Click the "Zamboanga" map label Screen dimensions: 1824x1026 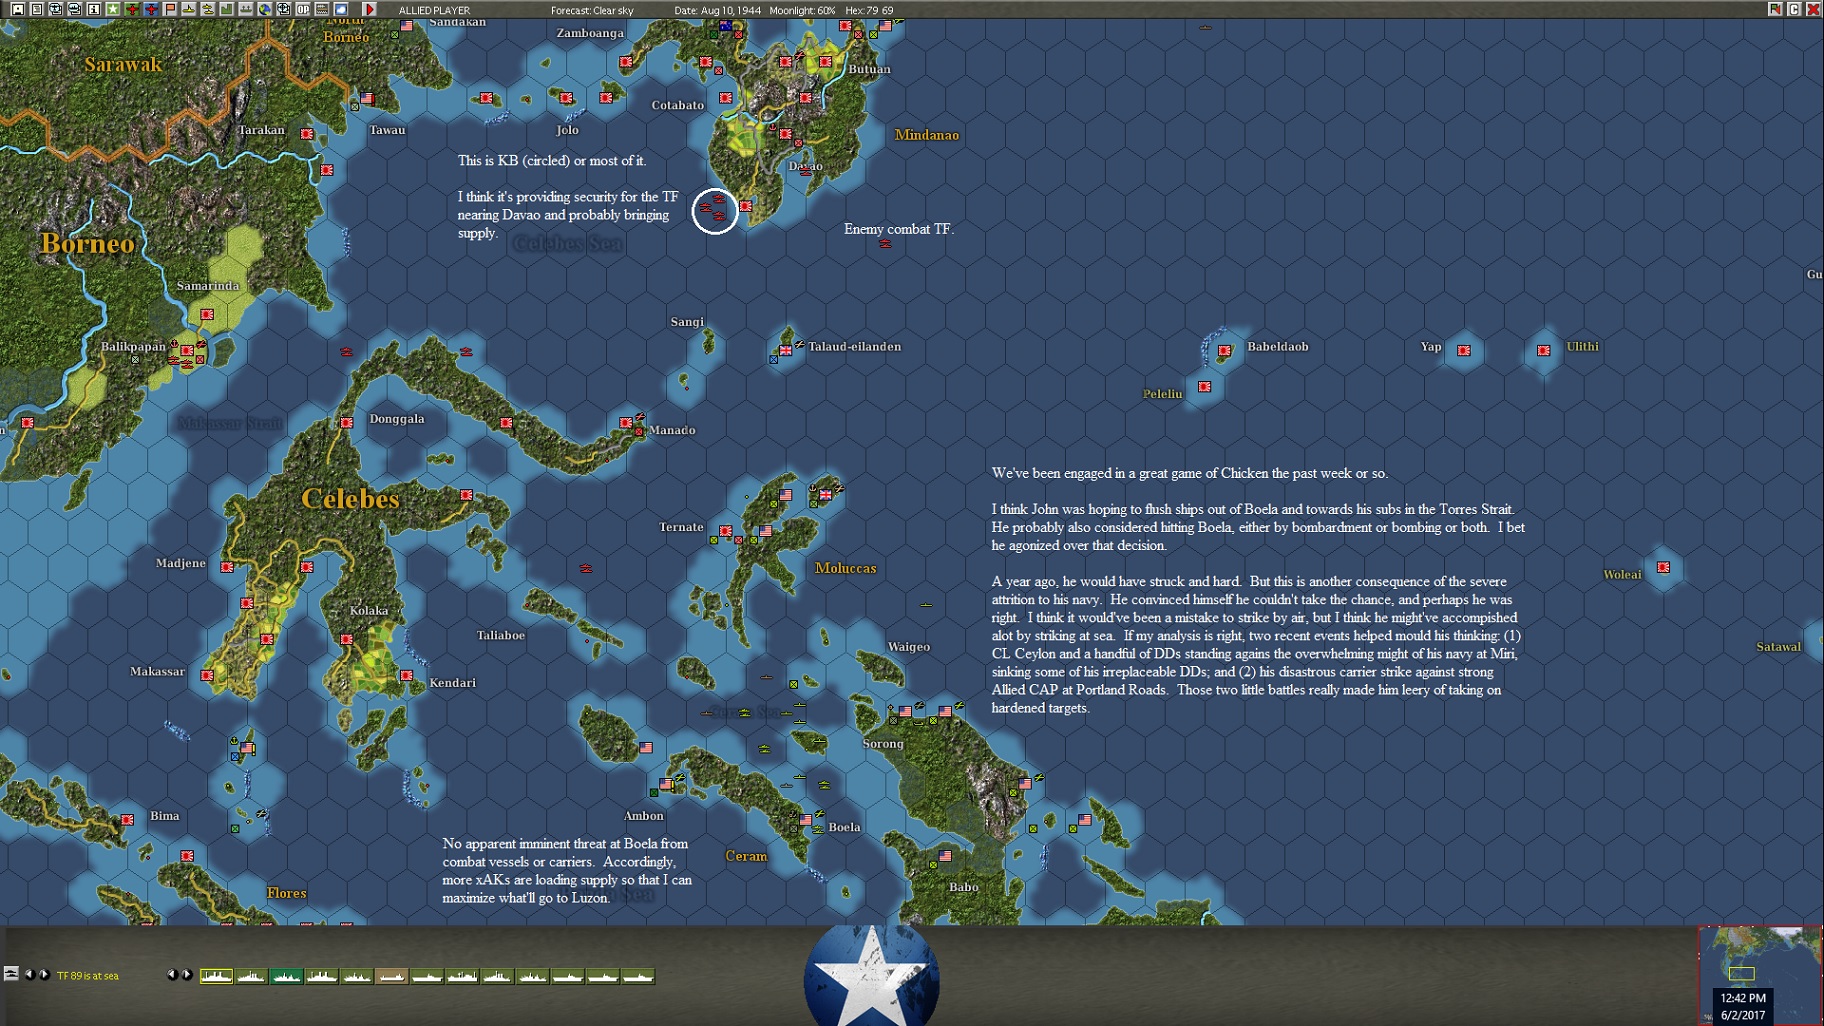[590, 33]
